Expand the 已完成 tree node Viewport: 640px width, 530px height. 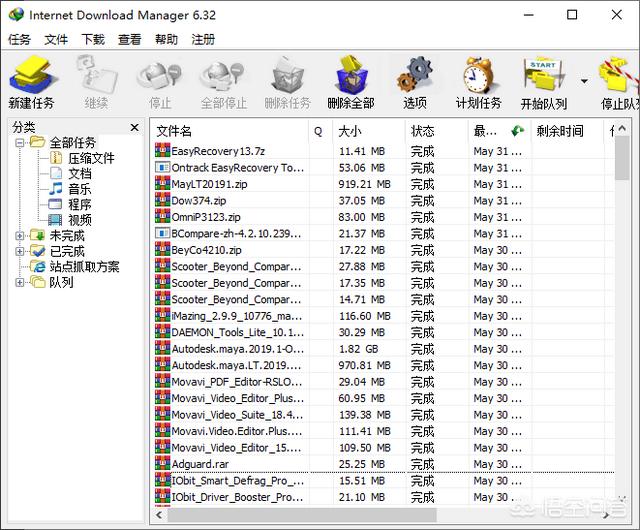point(19,251)
